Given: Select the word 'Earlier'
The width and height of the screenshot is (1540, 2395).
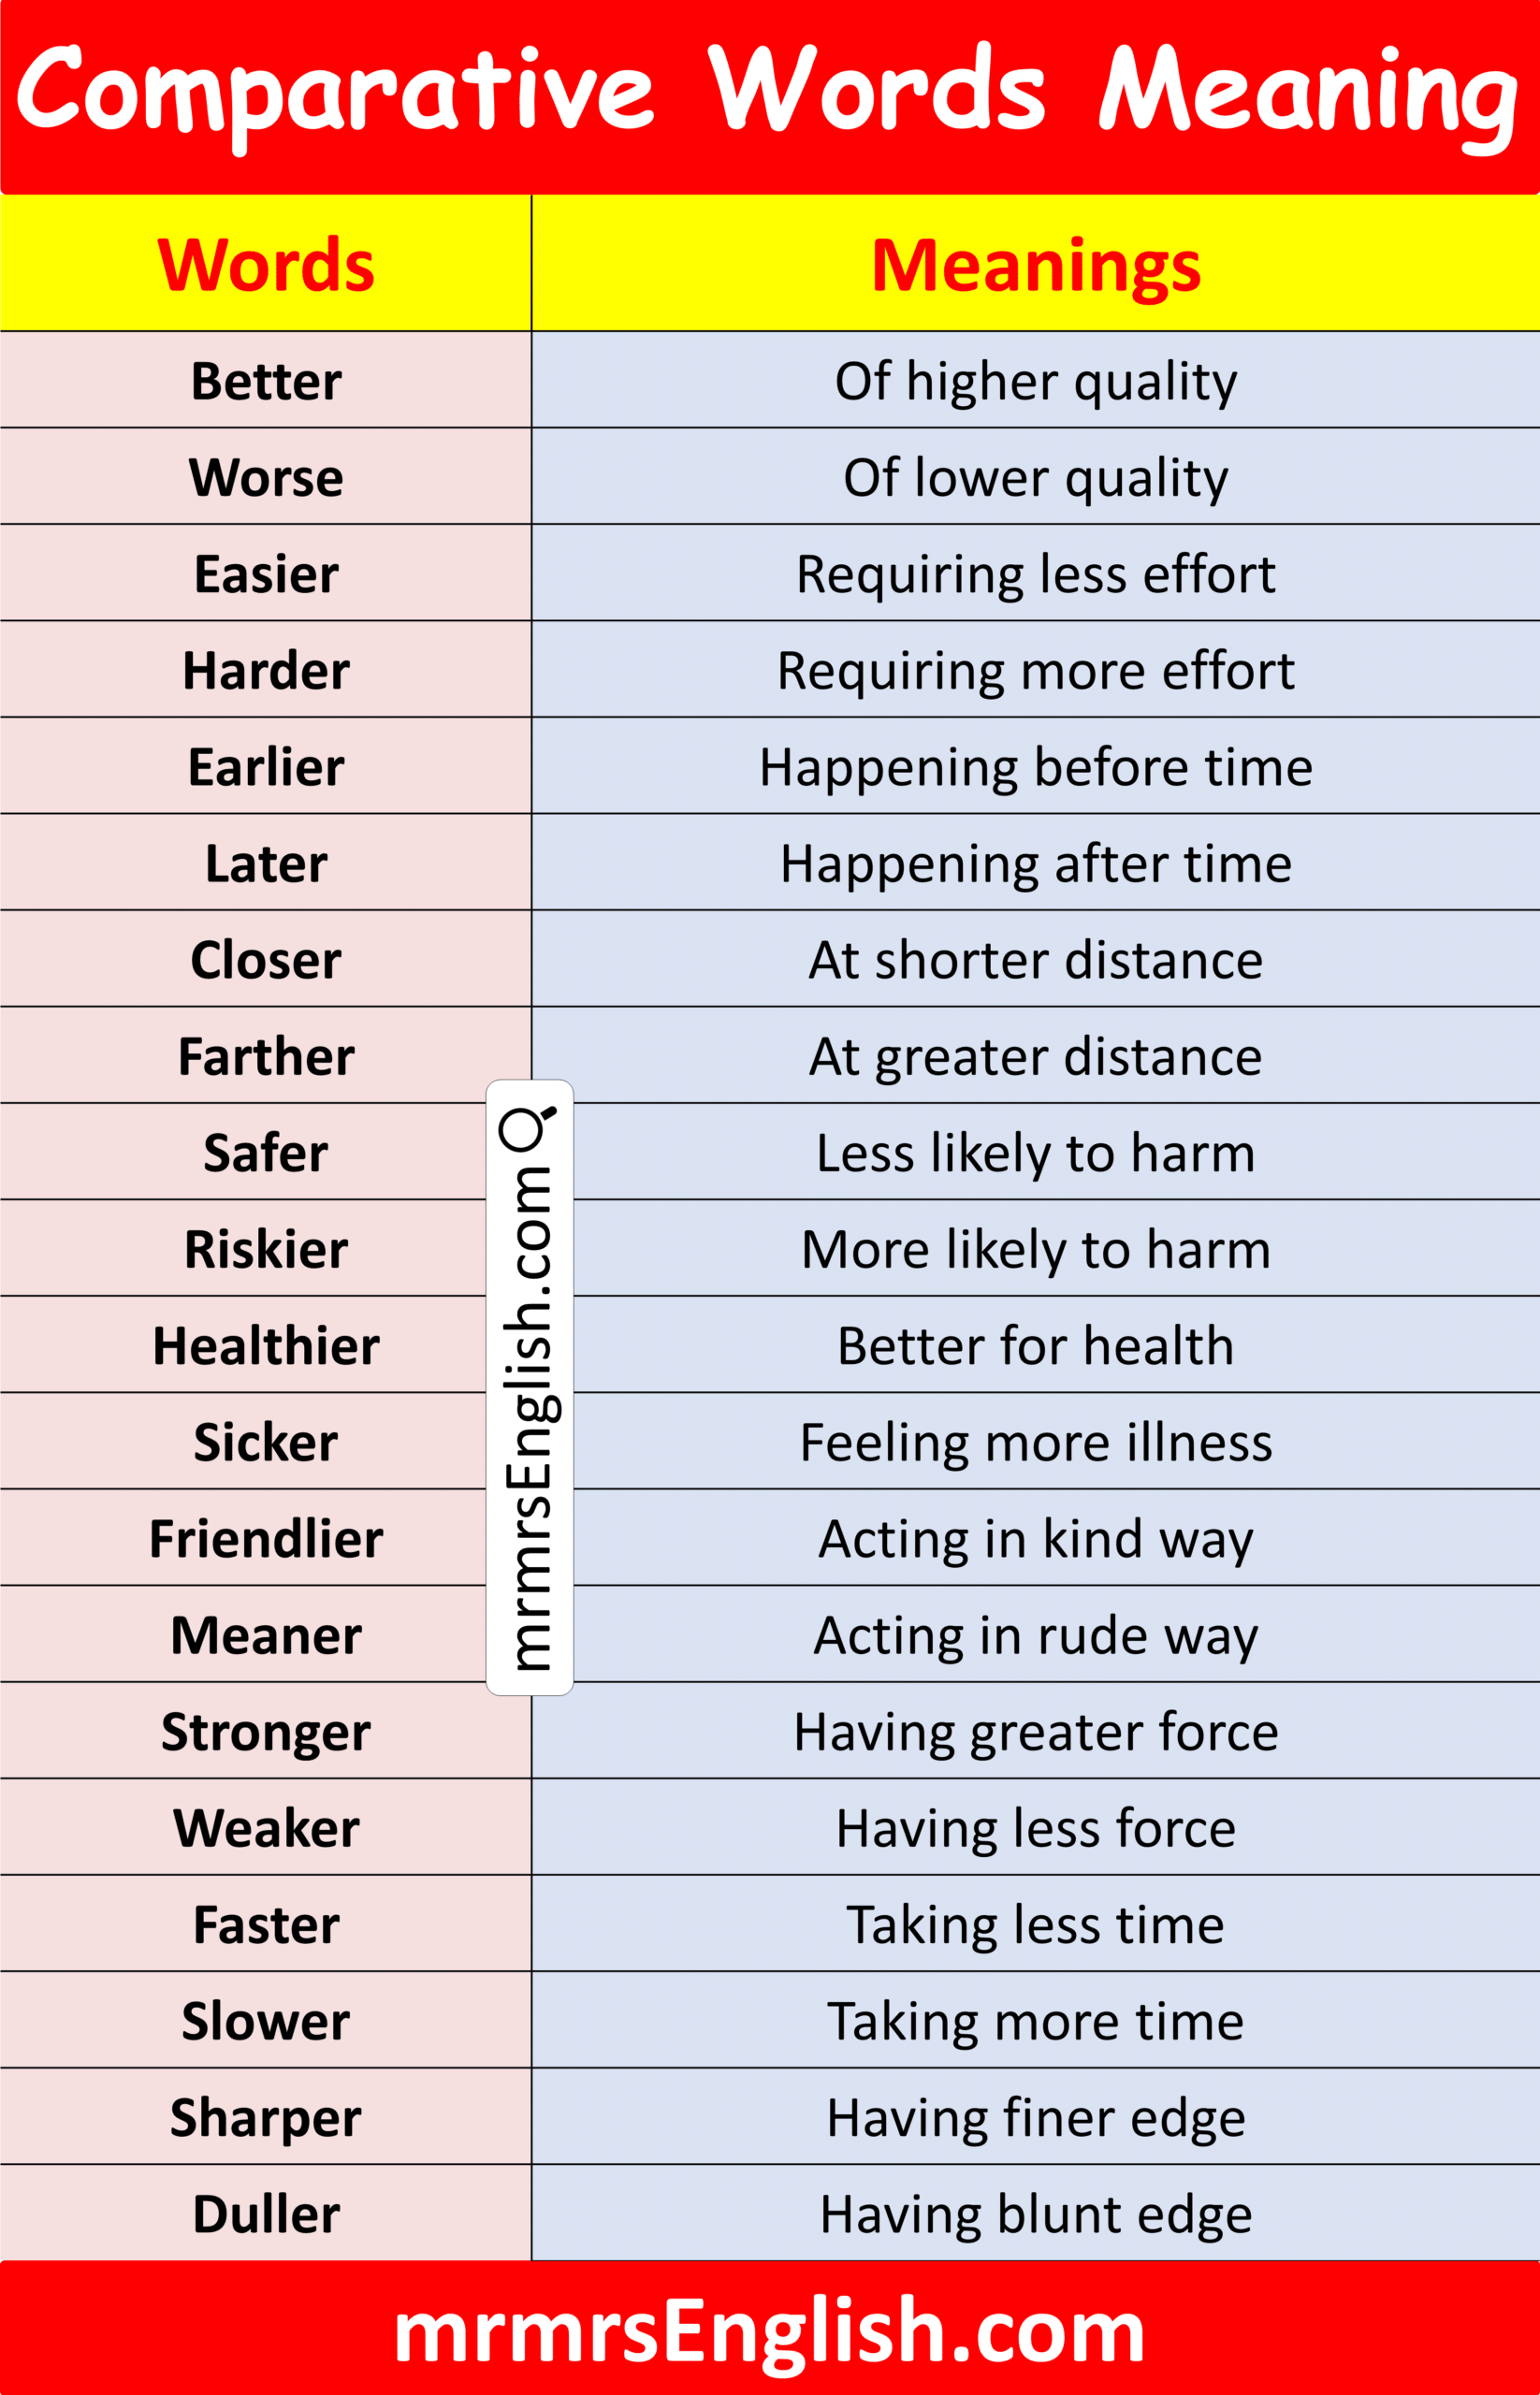Looking at the screenshot, I should pyautogui.click(x=266, y=767).
